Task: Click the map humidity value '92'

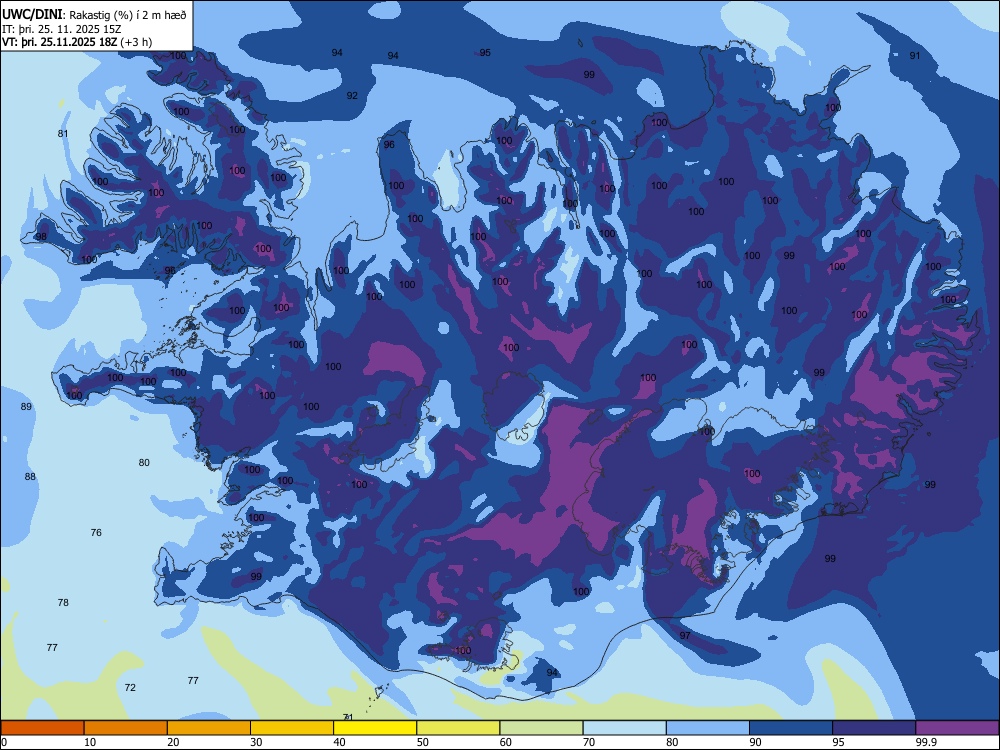Action: [x=352, y=96]
